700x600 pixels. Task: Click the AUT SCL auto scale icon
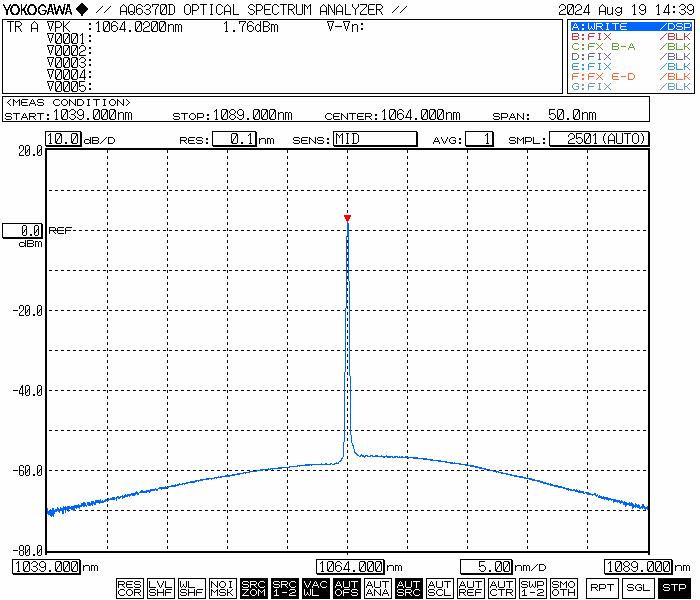click(439, 588)
